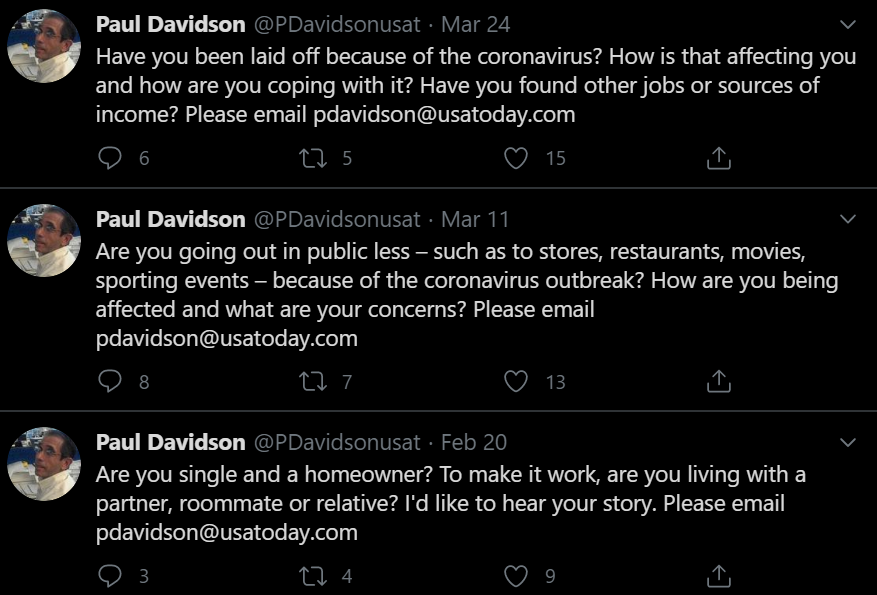Screen dimensions: 877x595
Task: Share the Mar 24 layoff tweet
Action: pos(719,158)
